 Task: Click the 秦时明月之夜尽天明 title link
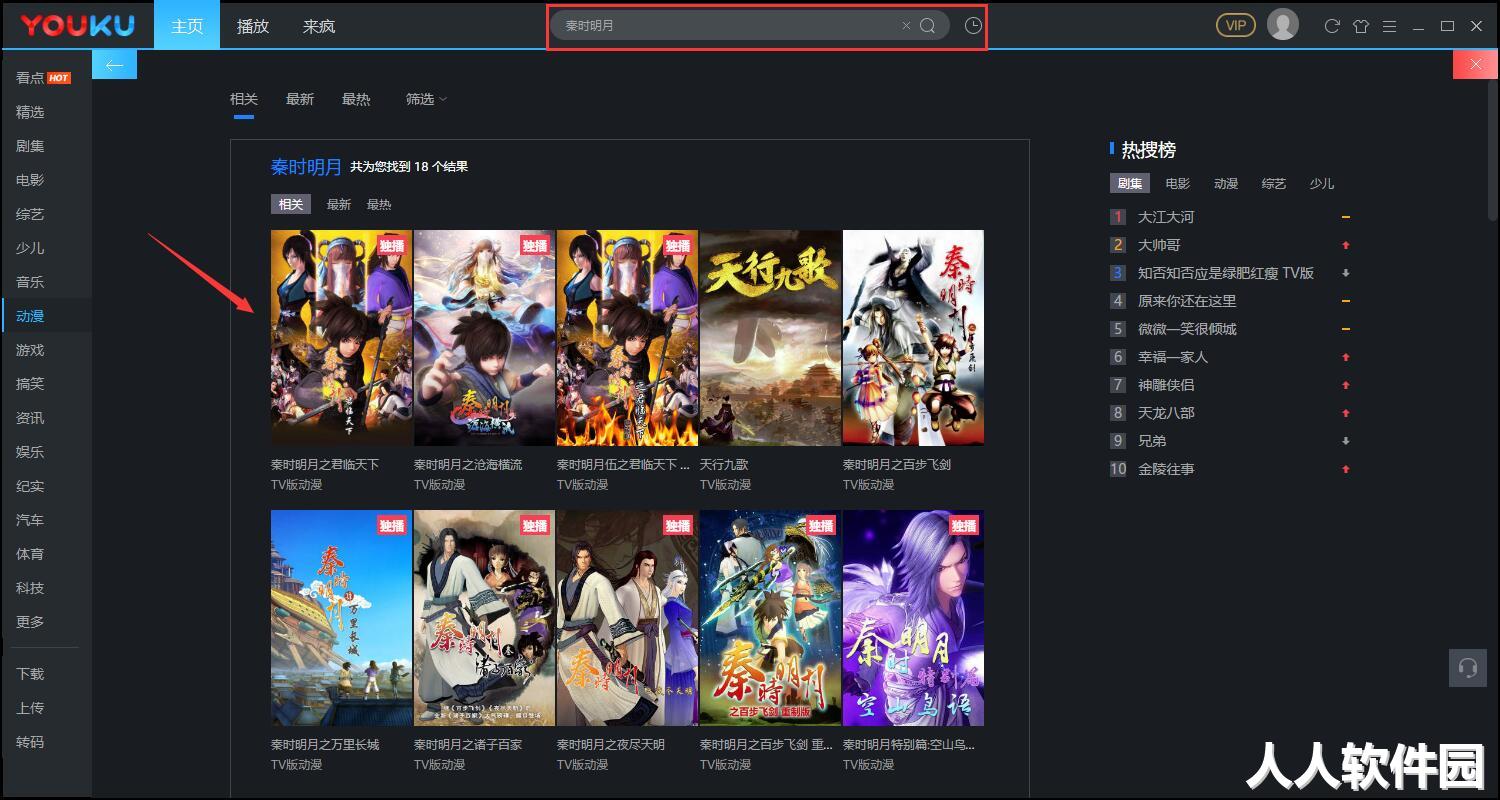click(611, 745)
